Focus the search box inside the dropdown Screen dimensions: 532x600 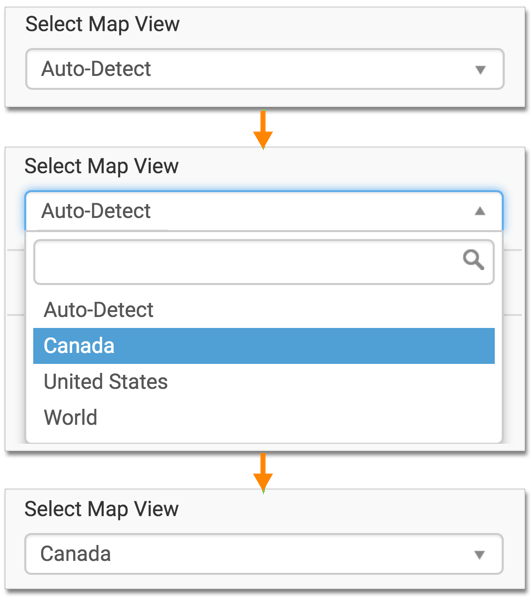[x=264, y=262]
